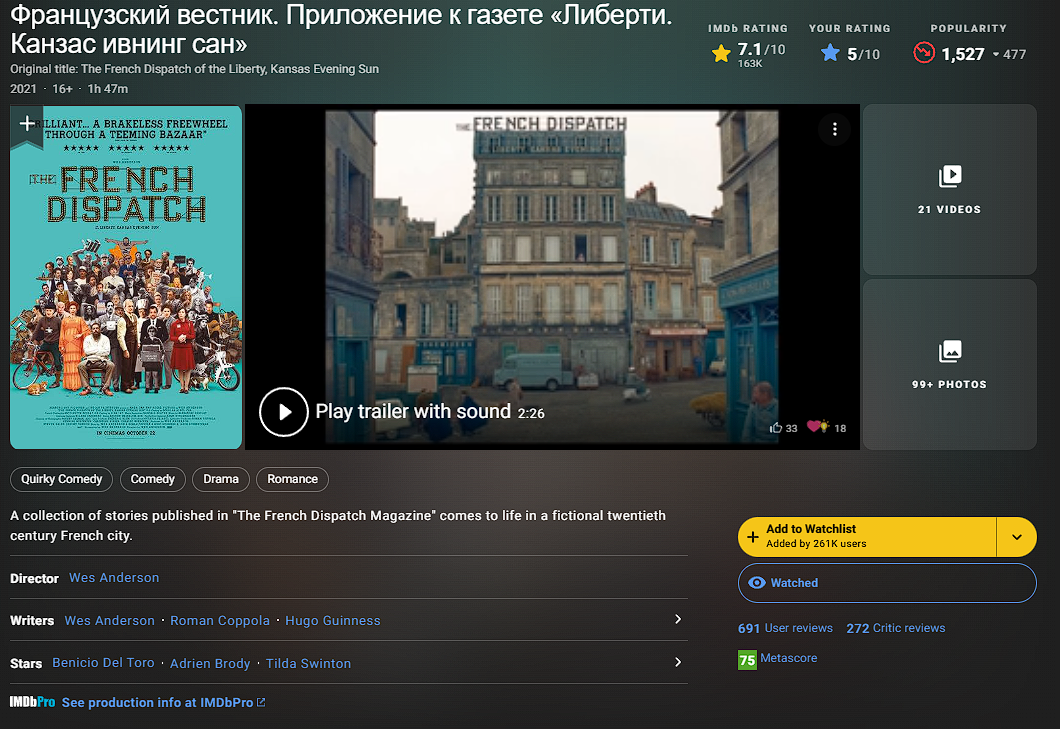
Task: Open 691 User reviews
Action: [786, 628]
